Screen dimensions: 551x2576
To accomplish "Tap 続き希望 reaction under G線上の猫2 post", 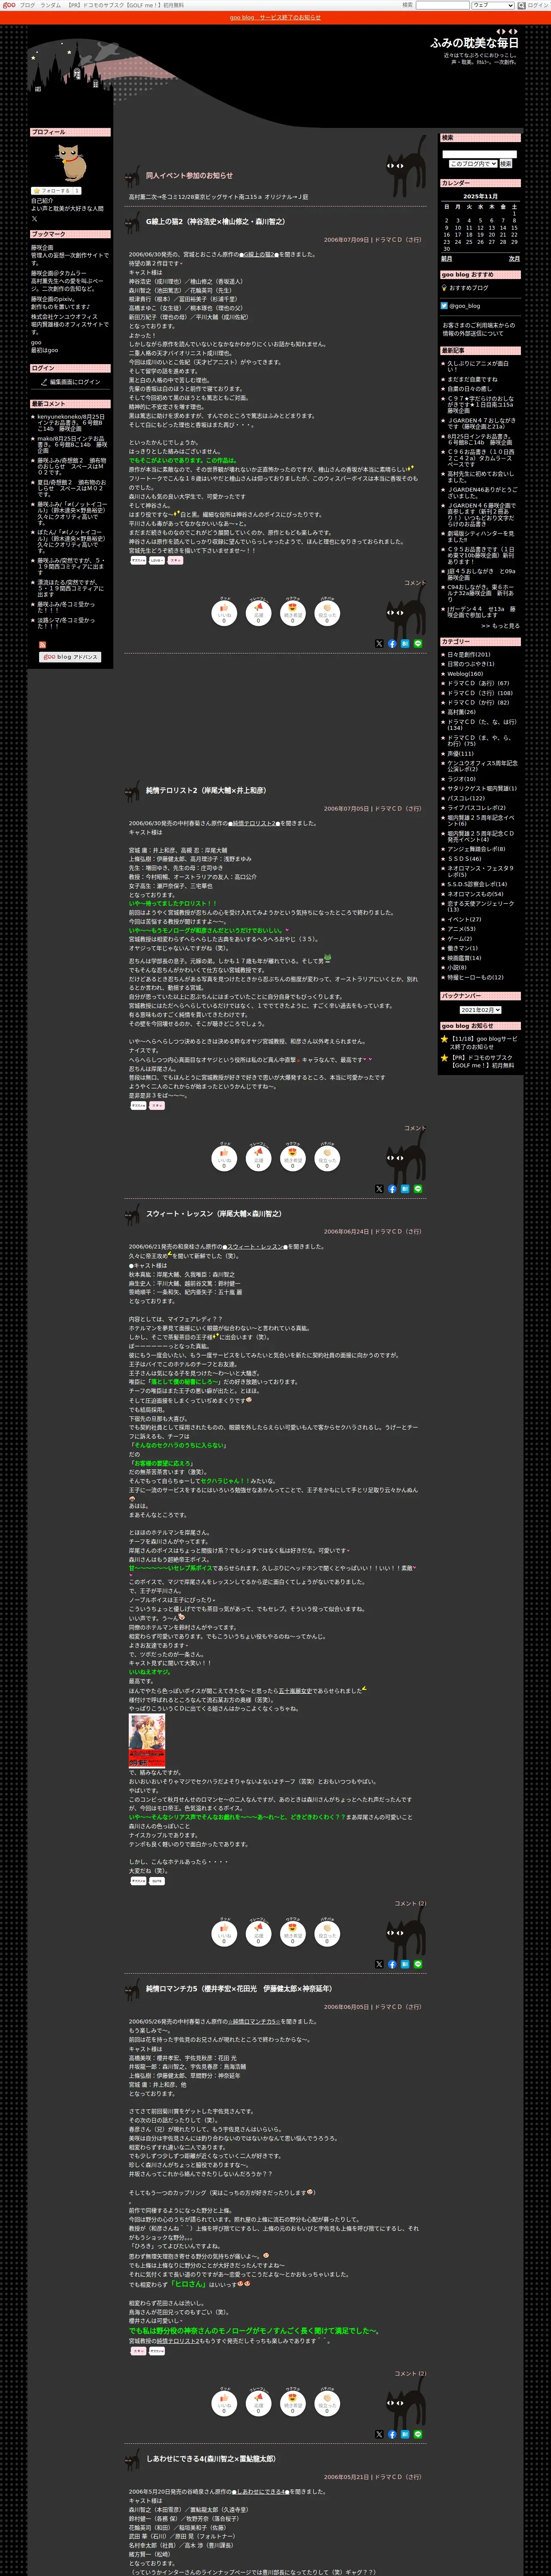I will (293, 613).
